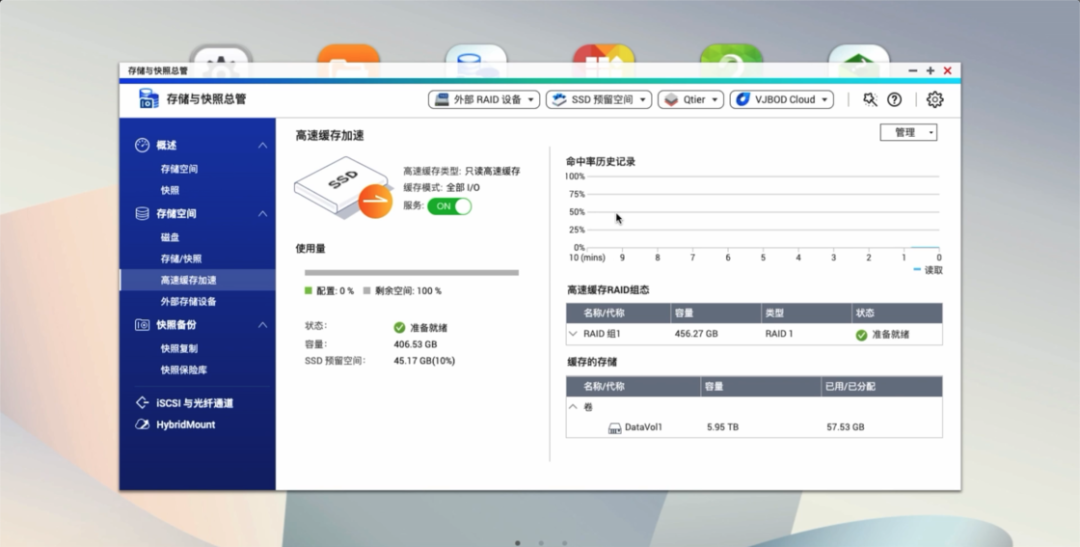Open help via question mark icon
The image size is (1080, 547).
(x=894, y=100)
